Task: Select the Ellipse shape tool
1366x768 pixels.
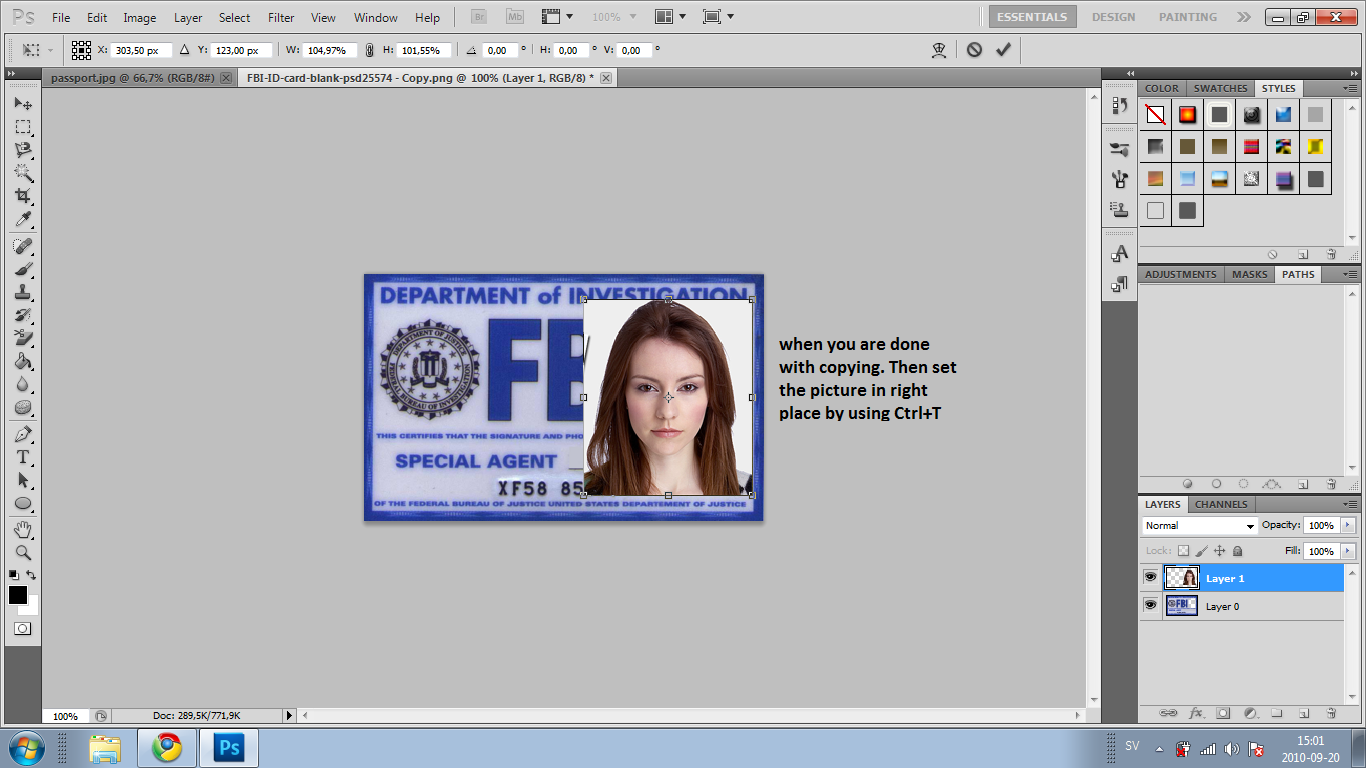Action: tap(23, 503)
